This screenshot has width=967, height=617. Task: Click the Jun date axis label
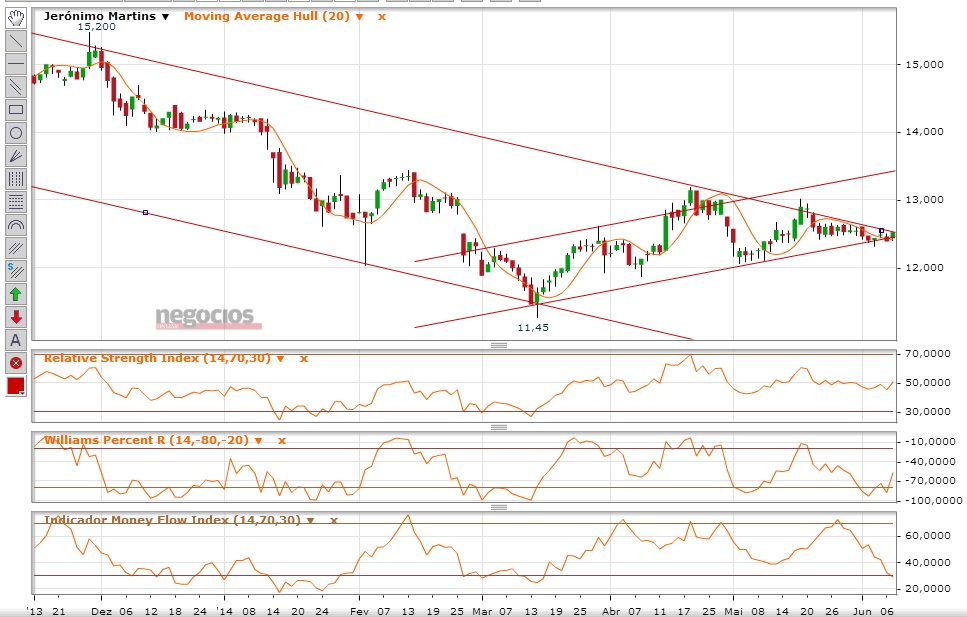coord(862,611)
